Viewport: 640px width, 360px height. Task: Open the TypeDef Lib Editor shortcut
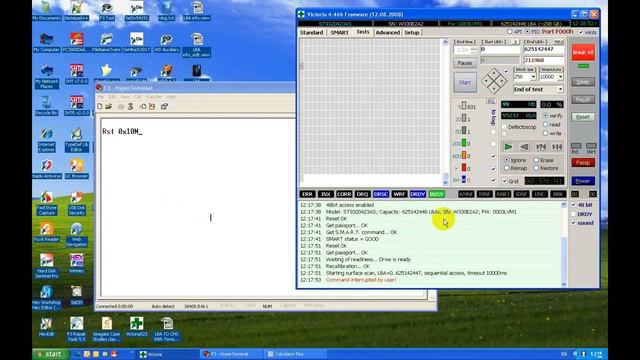pyautogui.click(x=76, y=140)
